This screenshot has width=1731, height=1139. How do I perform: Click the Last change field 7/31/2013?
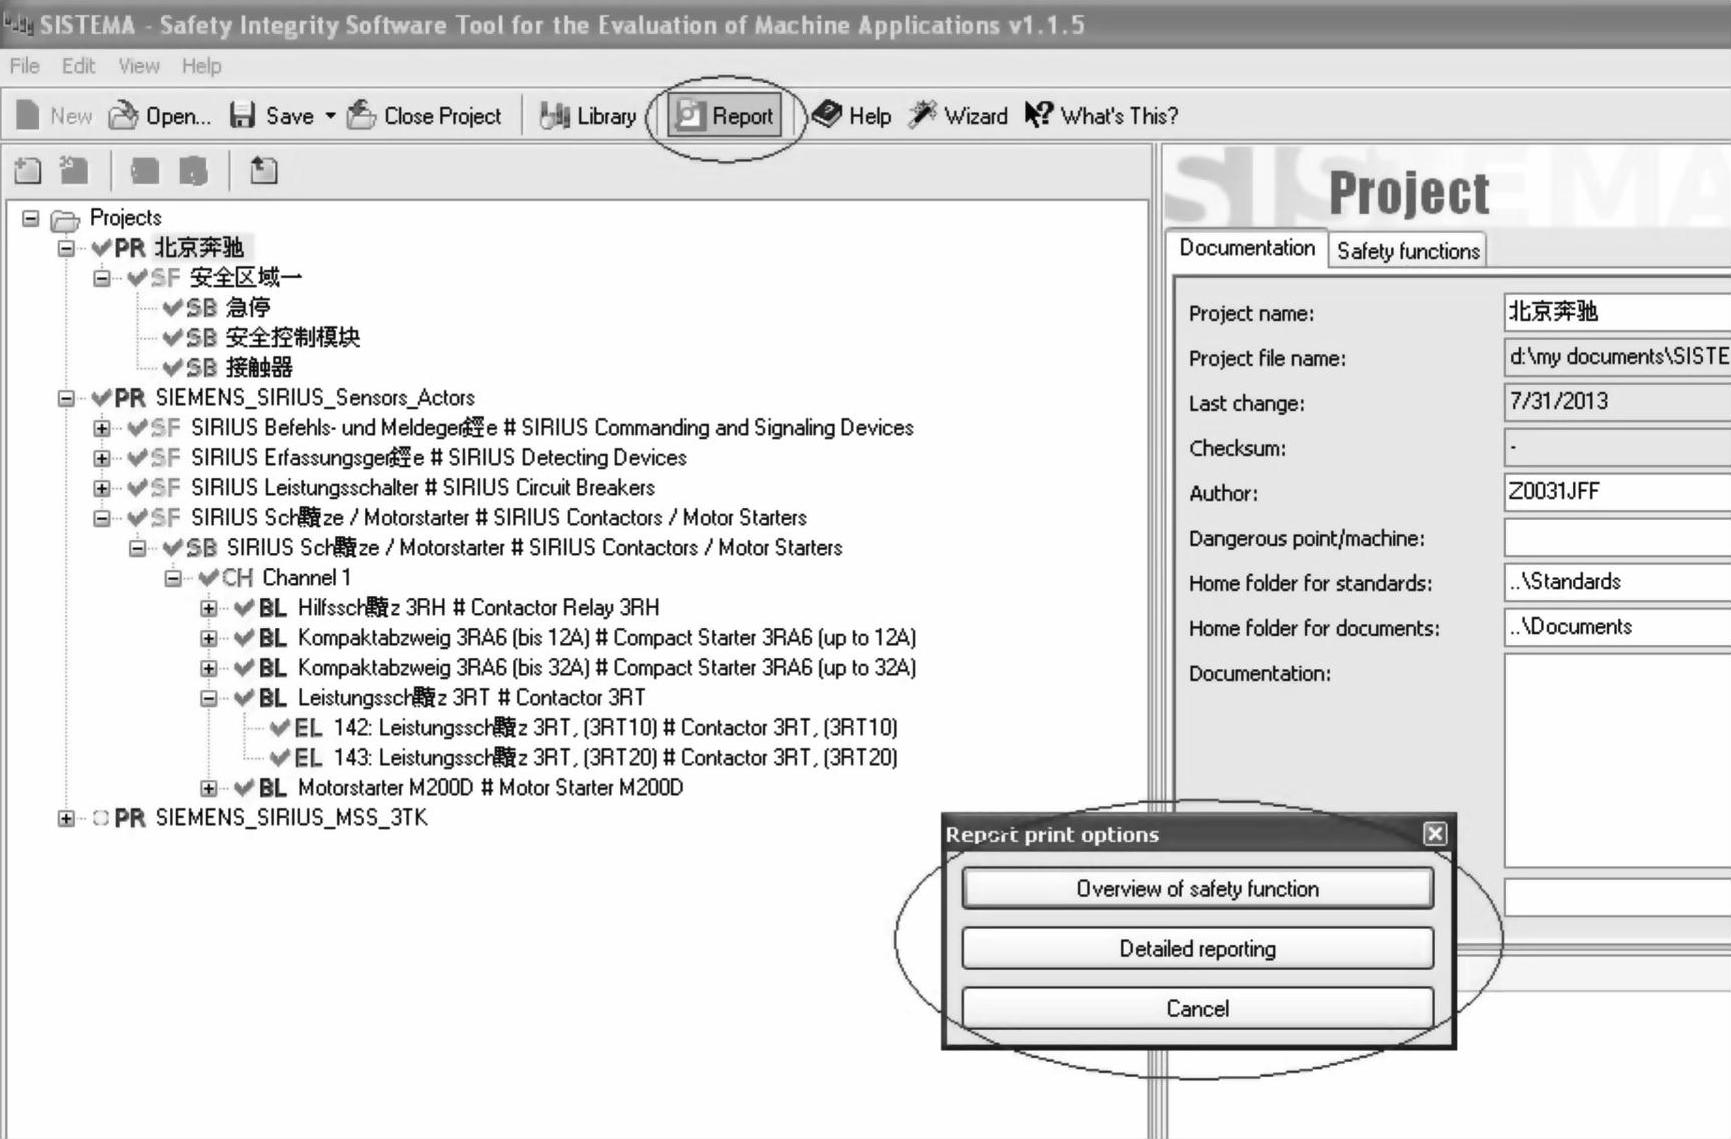point(1617,402)
